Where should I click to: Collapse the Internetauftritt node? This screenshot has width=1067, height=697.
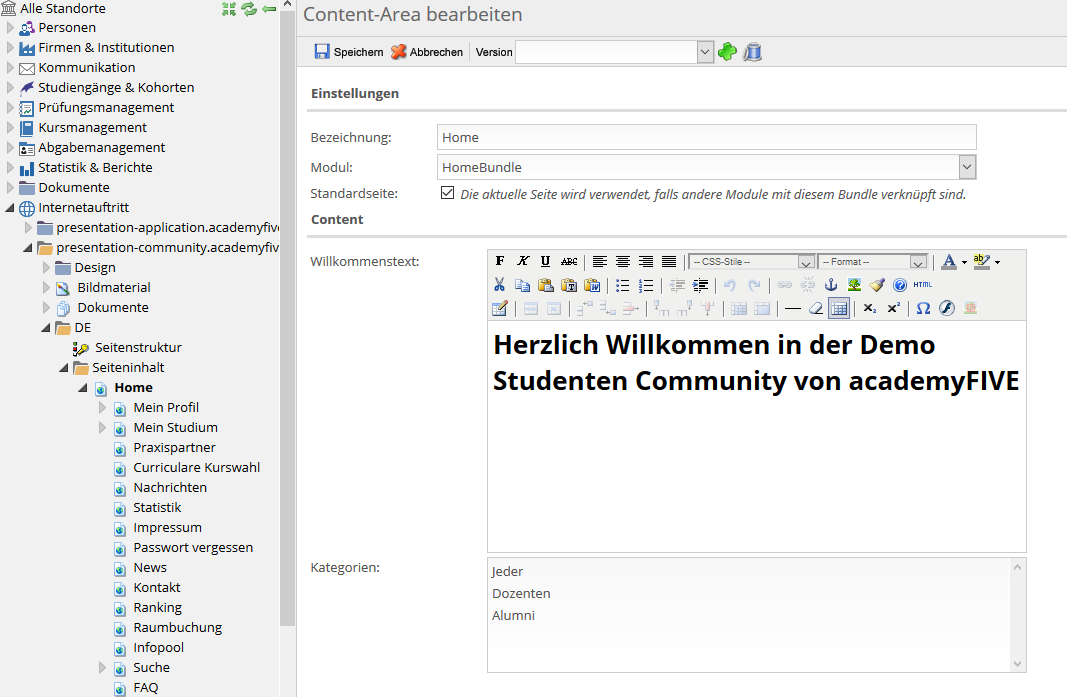point(10,208)
